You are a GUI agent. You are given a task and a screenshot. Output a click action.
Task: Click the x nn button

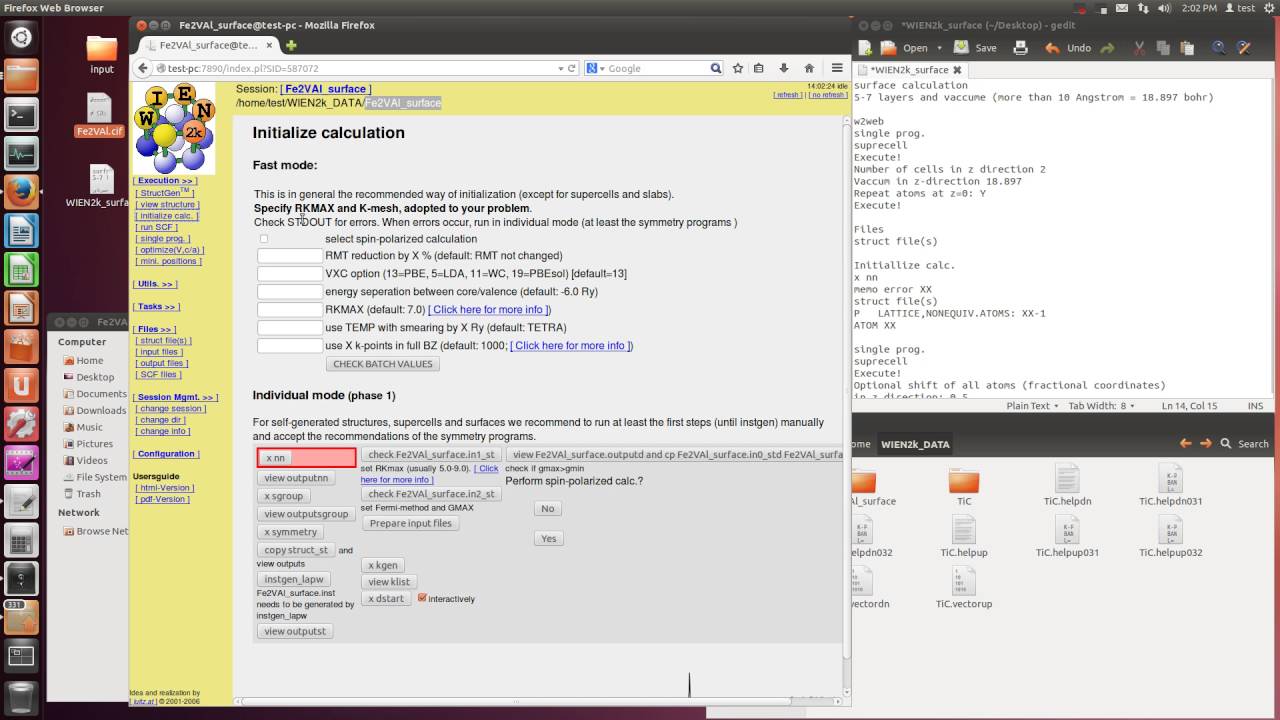275,458
